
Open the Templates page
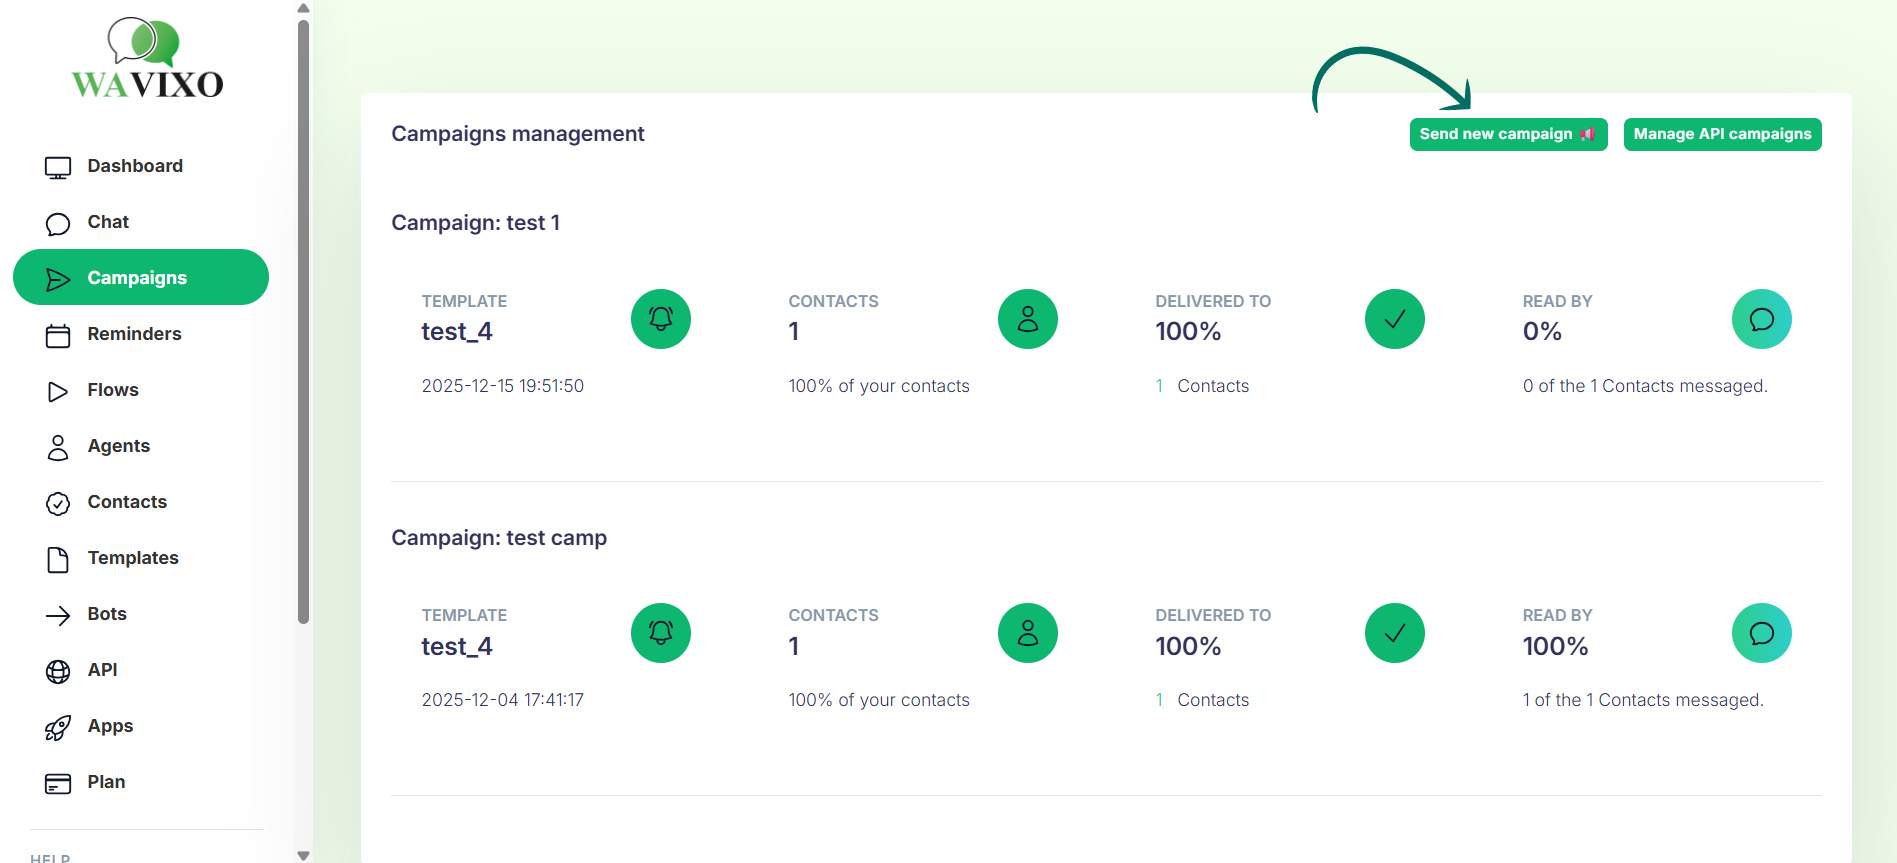pyautogui.click(x=133, y=558)
